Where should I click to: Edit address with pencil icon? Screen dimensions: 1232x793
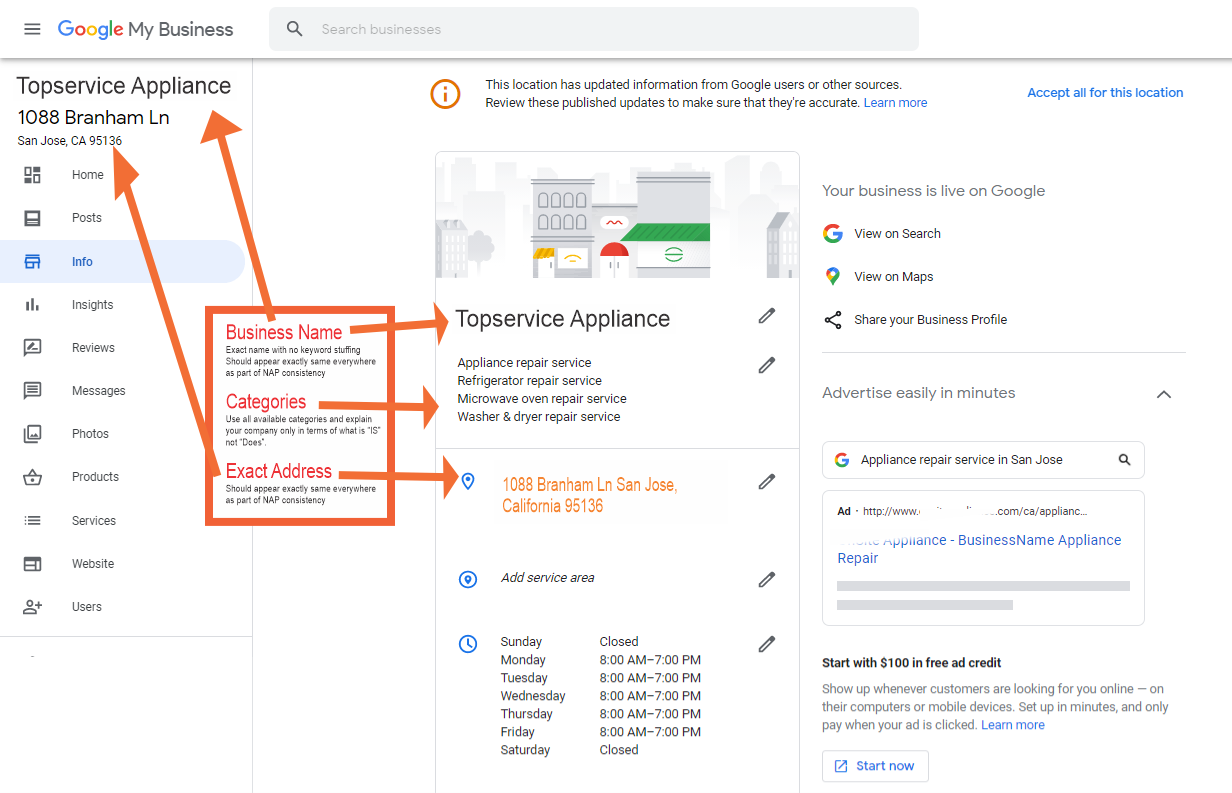[767, 482]
